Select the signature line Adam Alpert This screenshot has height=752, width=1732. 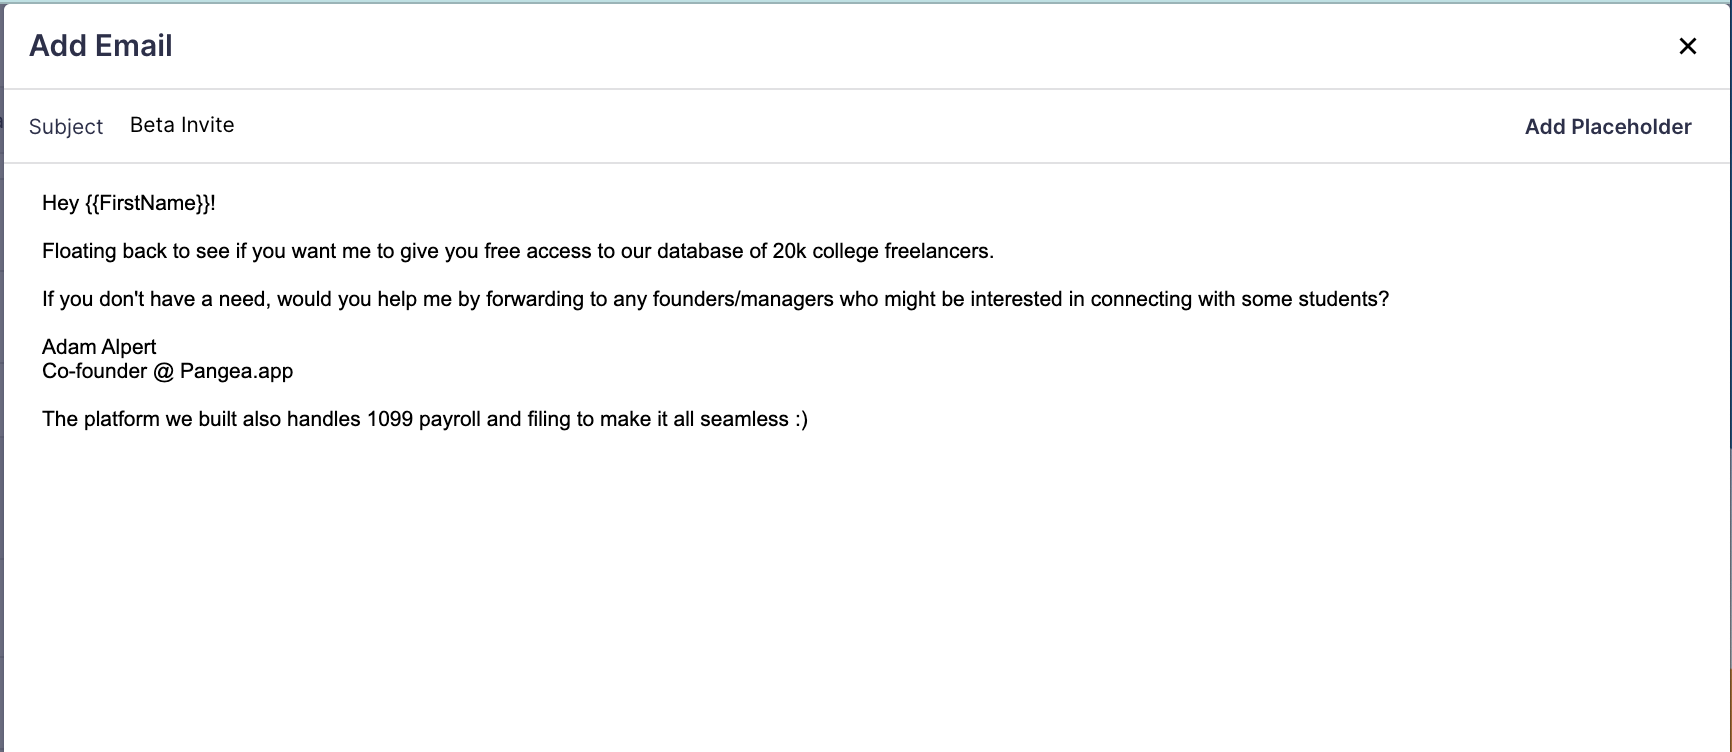(x=99, y=346)
